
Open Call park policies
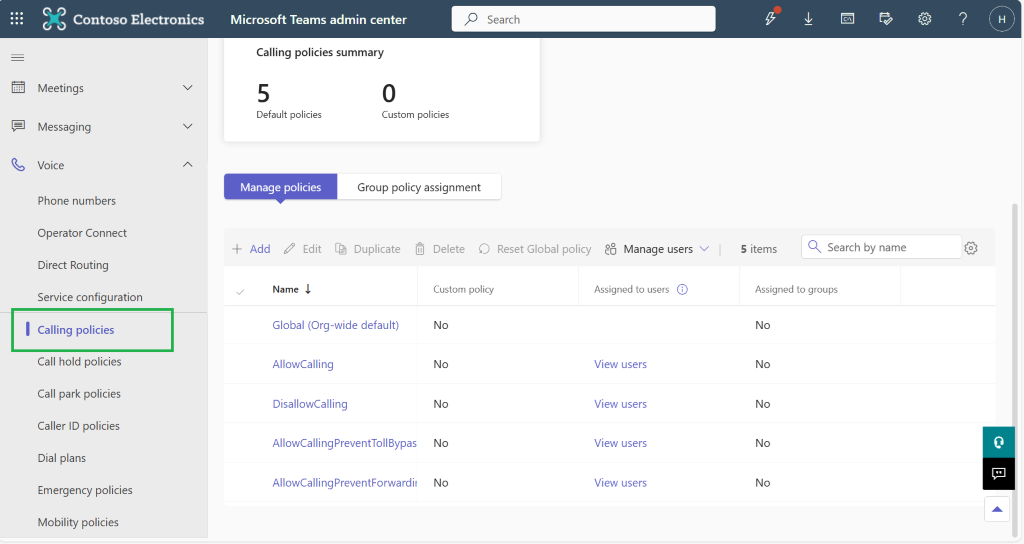pos(79,393)
